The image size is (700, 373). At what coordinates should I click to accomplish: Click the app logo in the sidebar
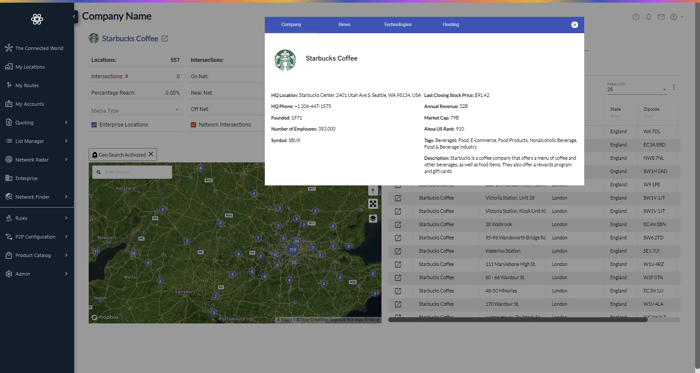click(37, 19)
